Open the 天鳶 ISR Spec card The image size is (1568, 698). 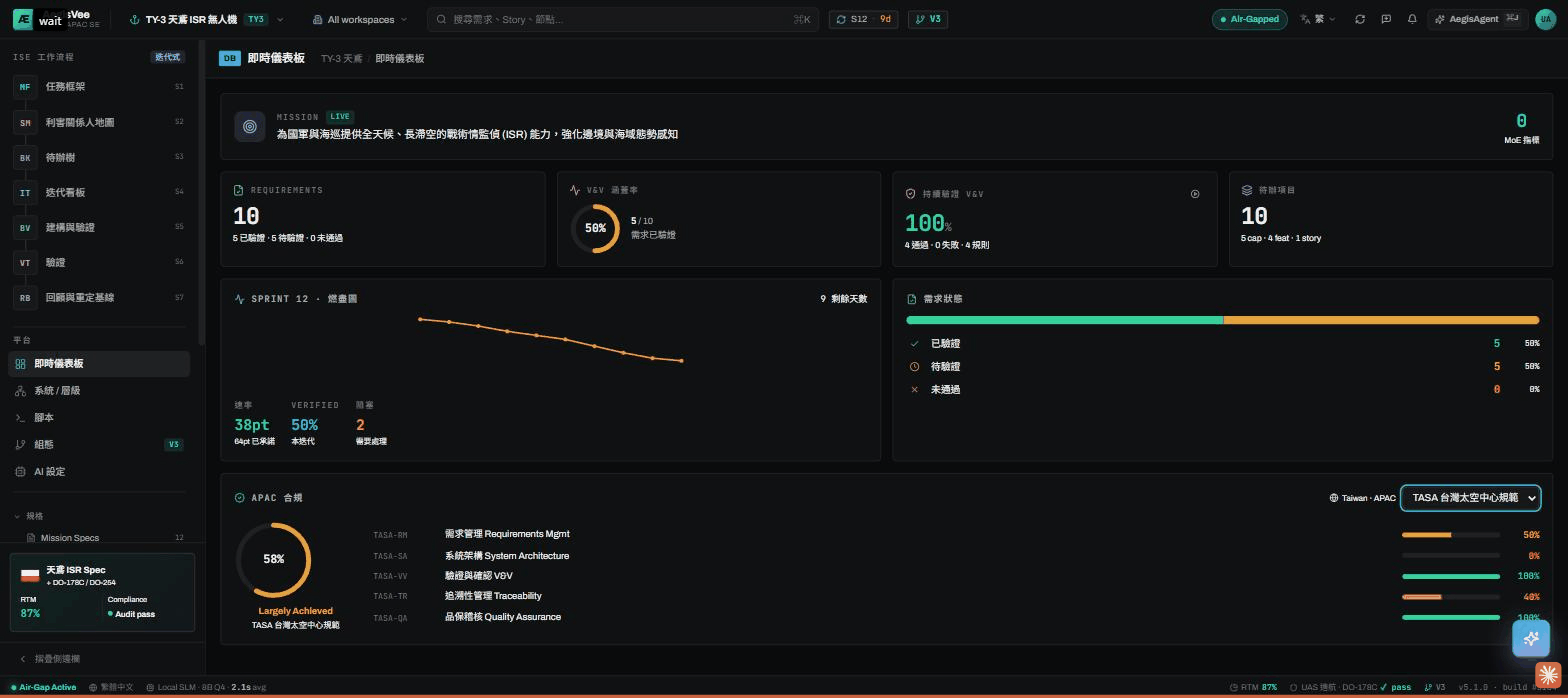(102, 592)
